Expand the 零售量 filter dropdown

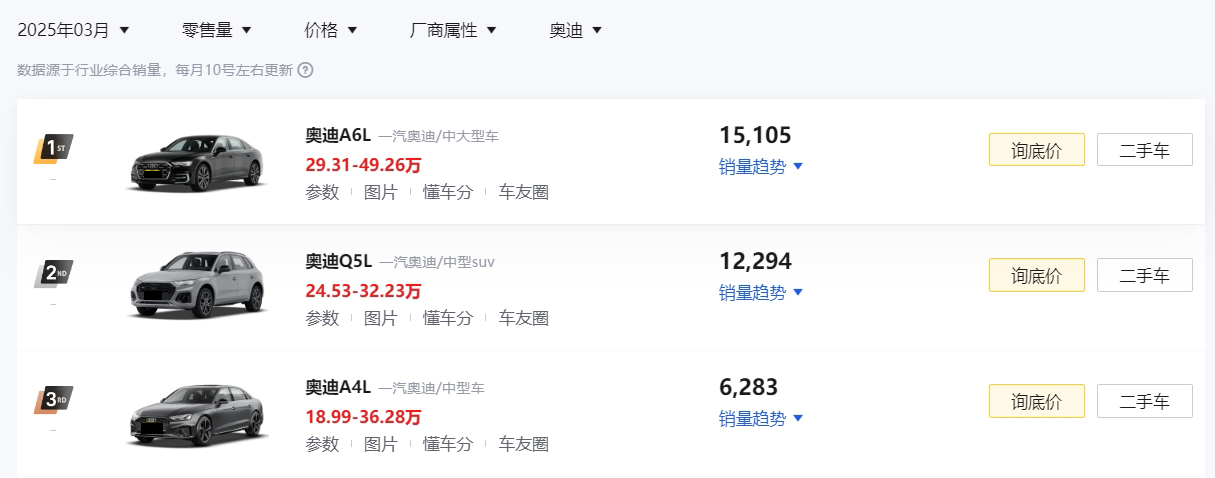click(x=217, y=30)
